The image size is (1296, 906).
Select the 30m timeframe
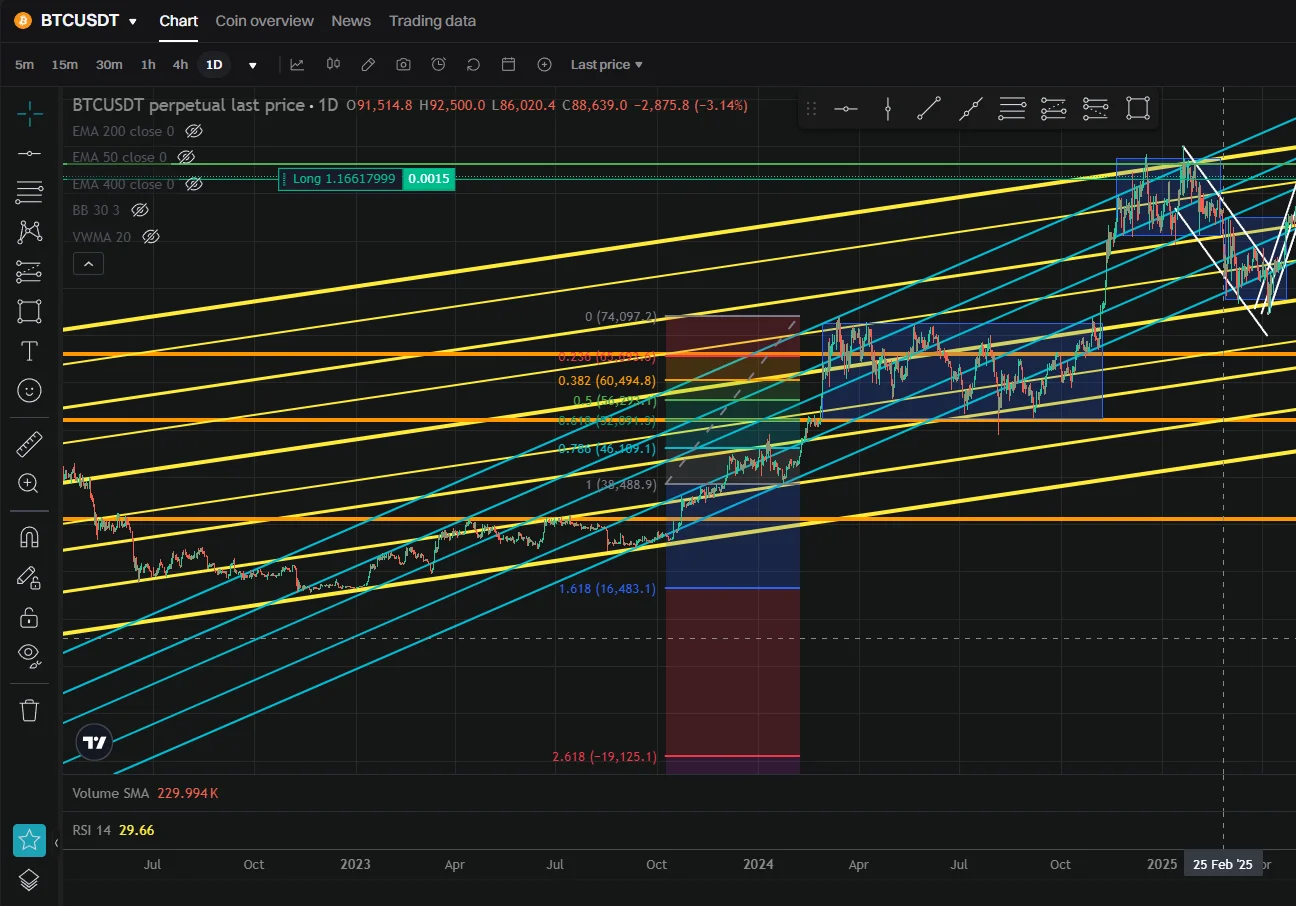click(109, 64)
